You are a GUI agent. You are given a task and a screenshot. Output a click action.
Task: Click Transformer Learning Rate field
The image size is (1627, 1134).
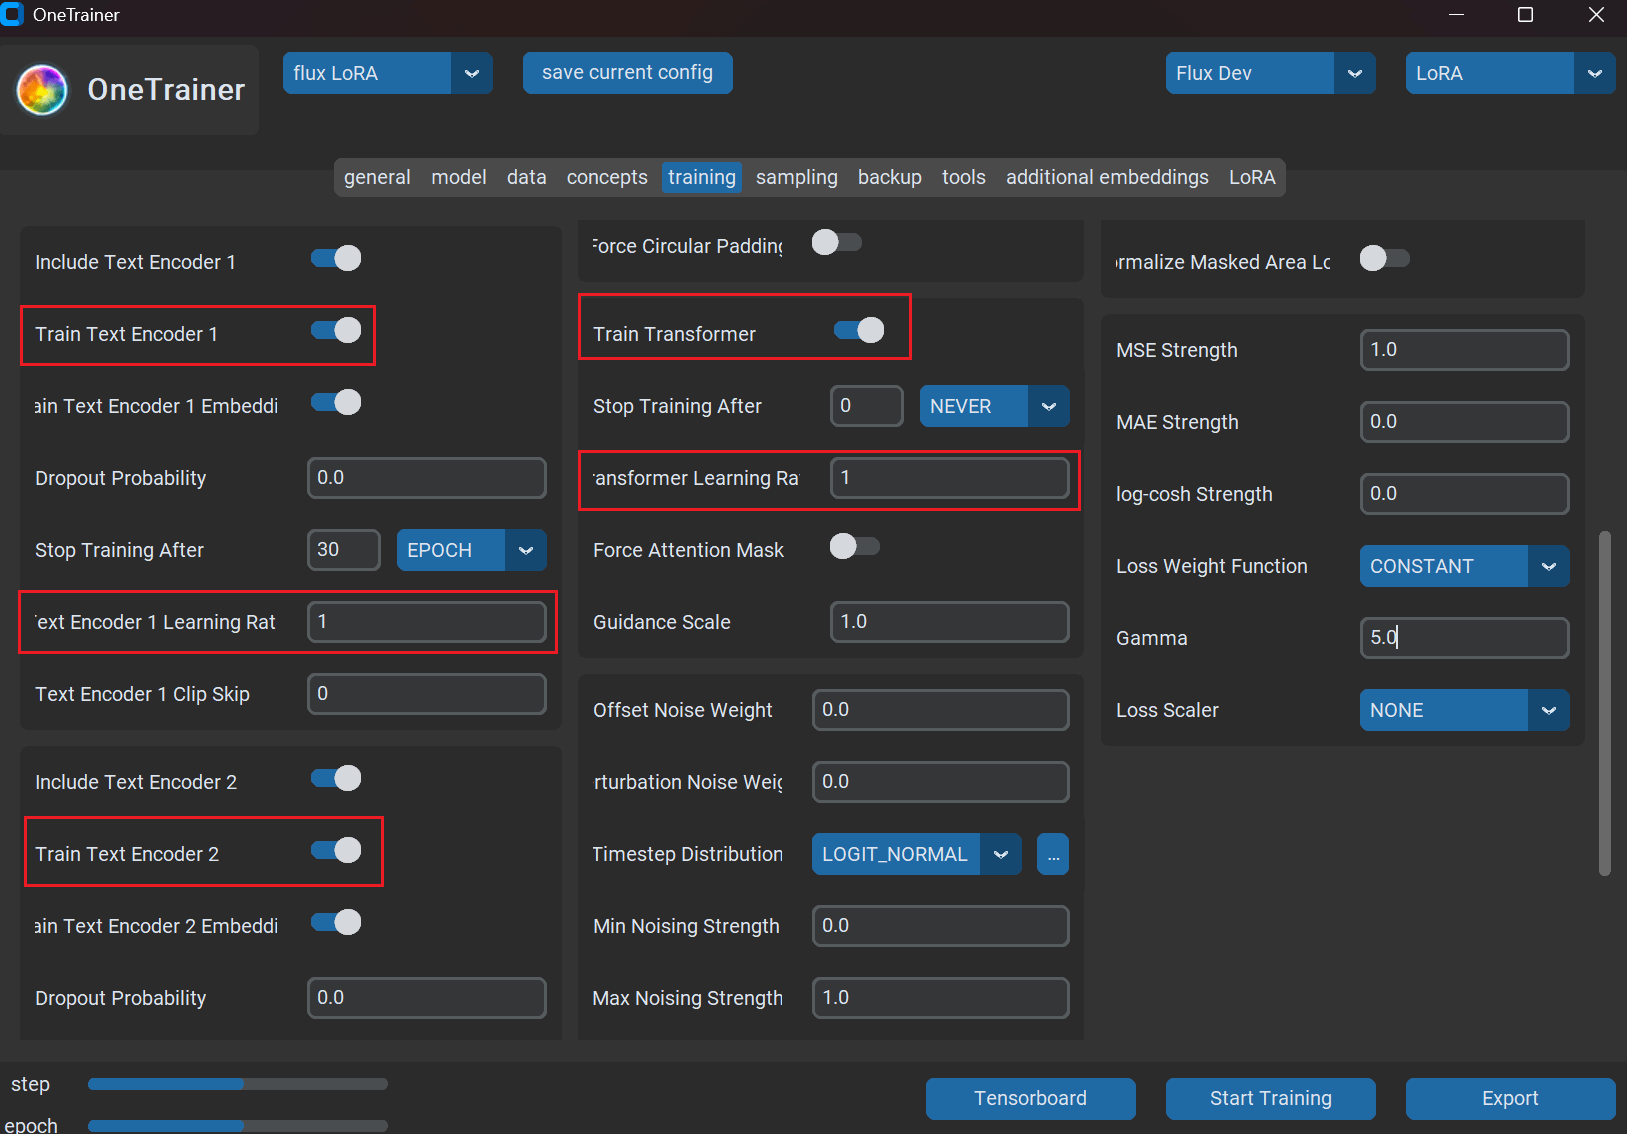click(950, 478)
